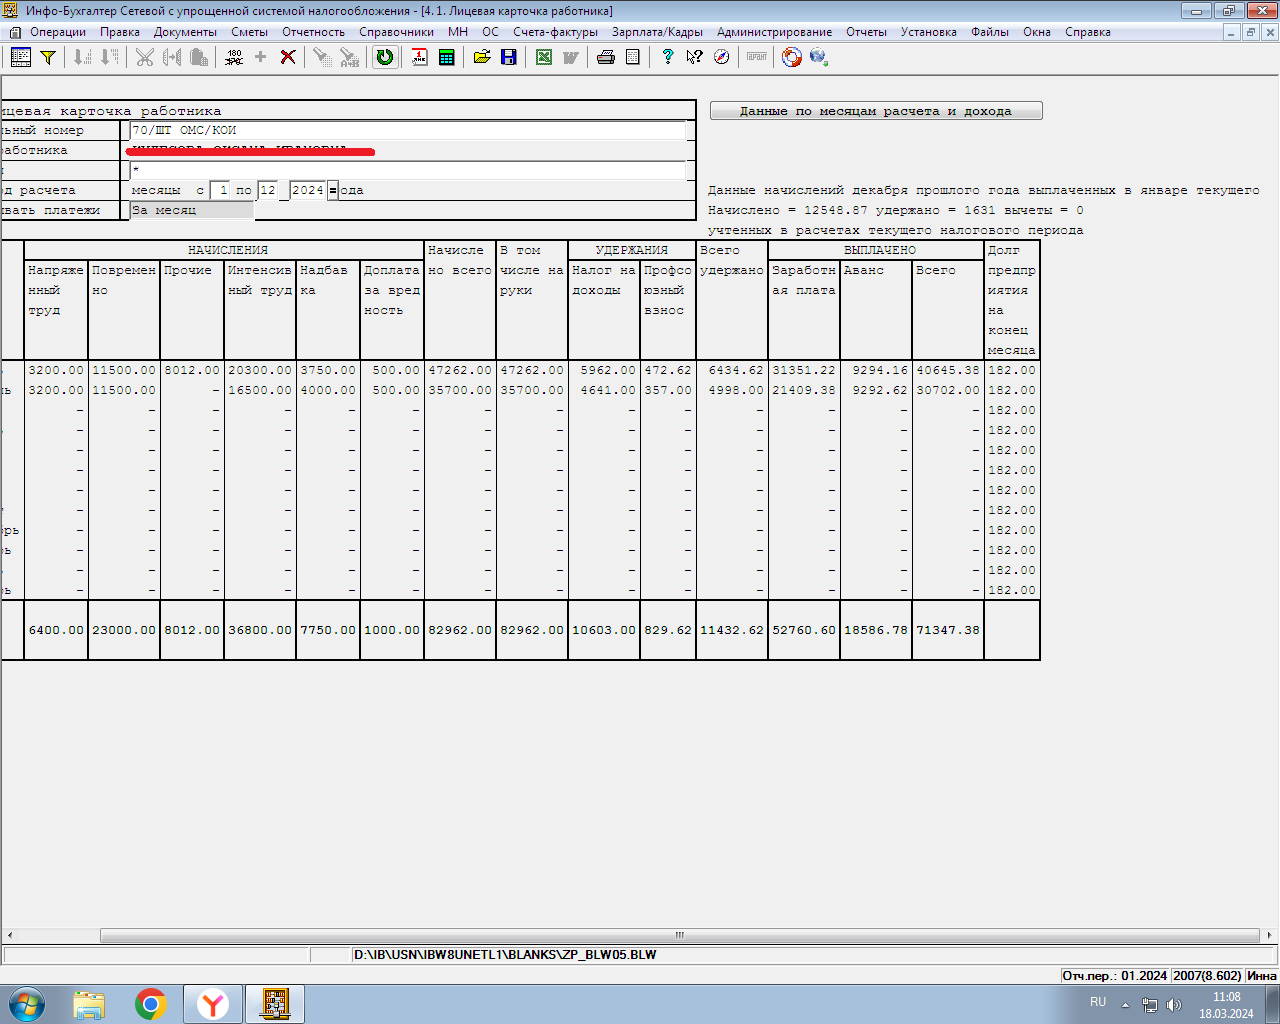This screenshot has width=1280, height=1024.
Task: Open the Операции menu
Action: click(58, 32)
